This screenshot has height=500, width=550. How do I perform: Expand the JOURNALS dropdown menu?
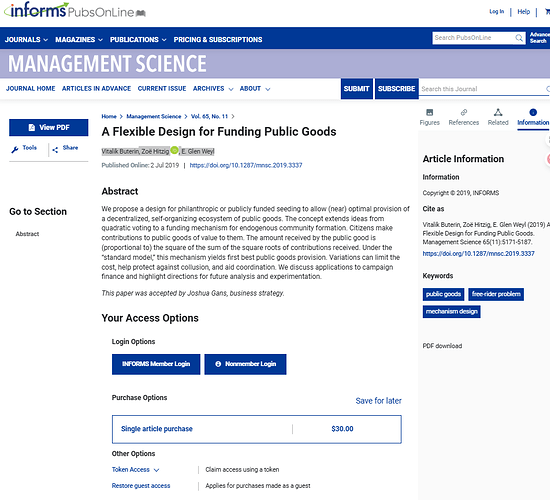coord(26,40)
